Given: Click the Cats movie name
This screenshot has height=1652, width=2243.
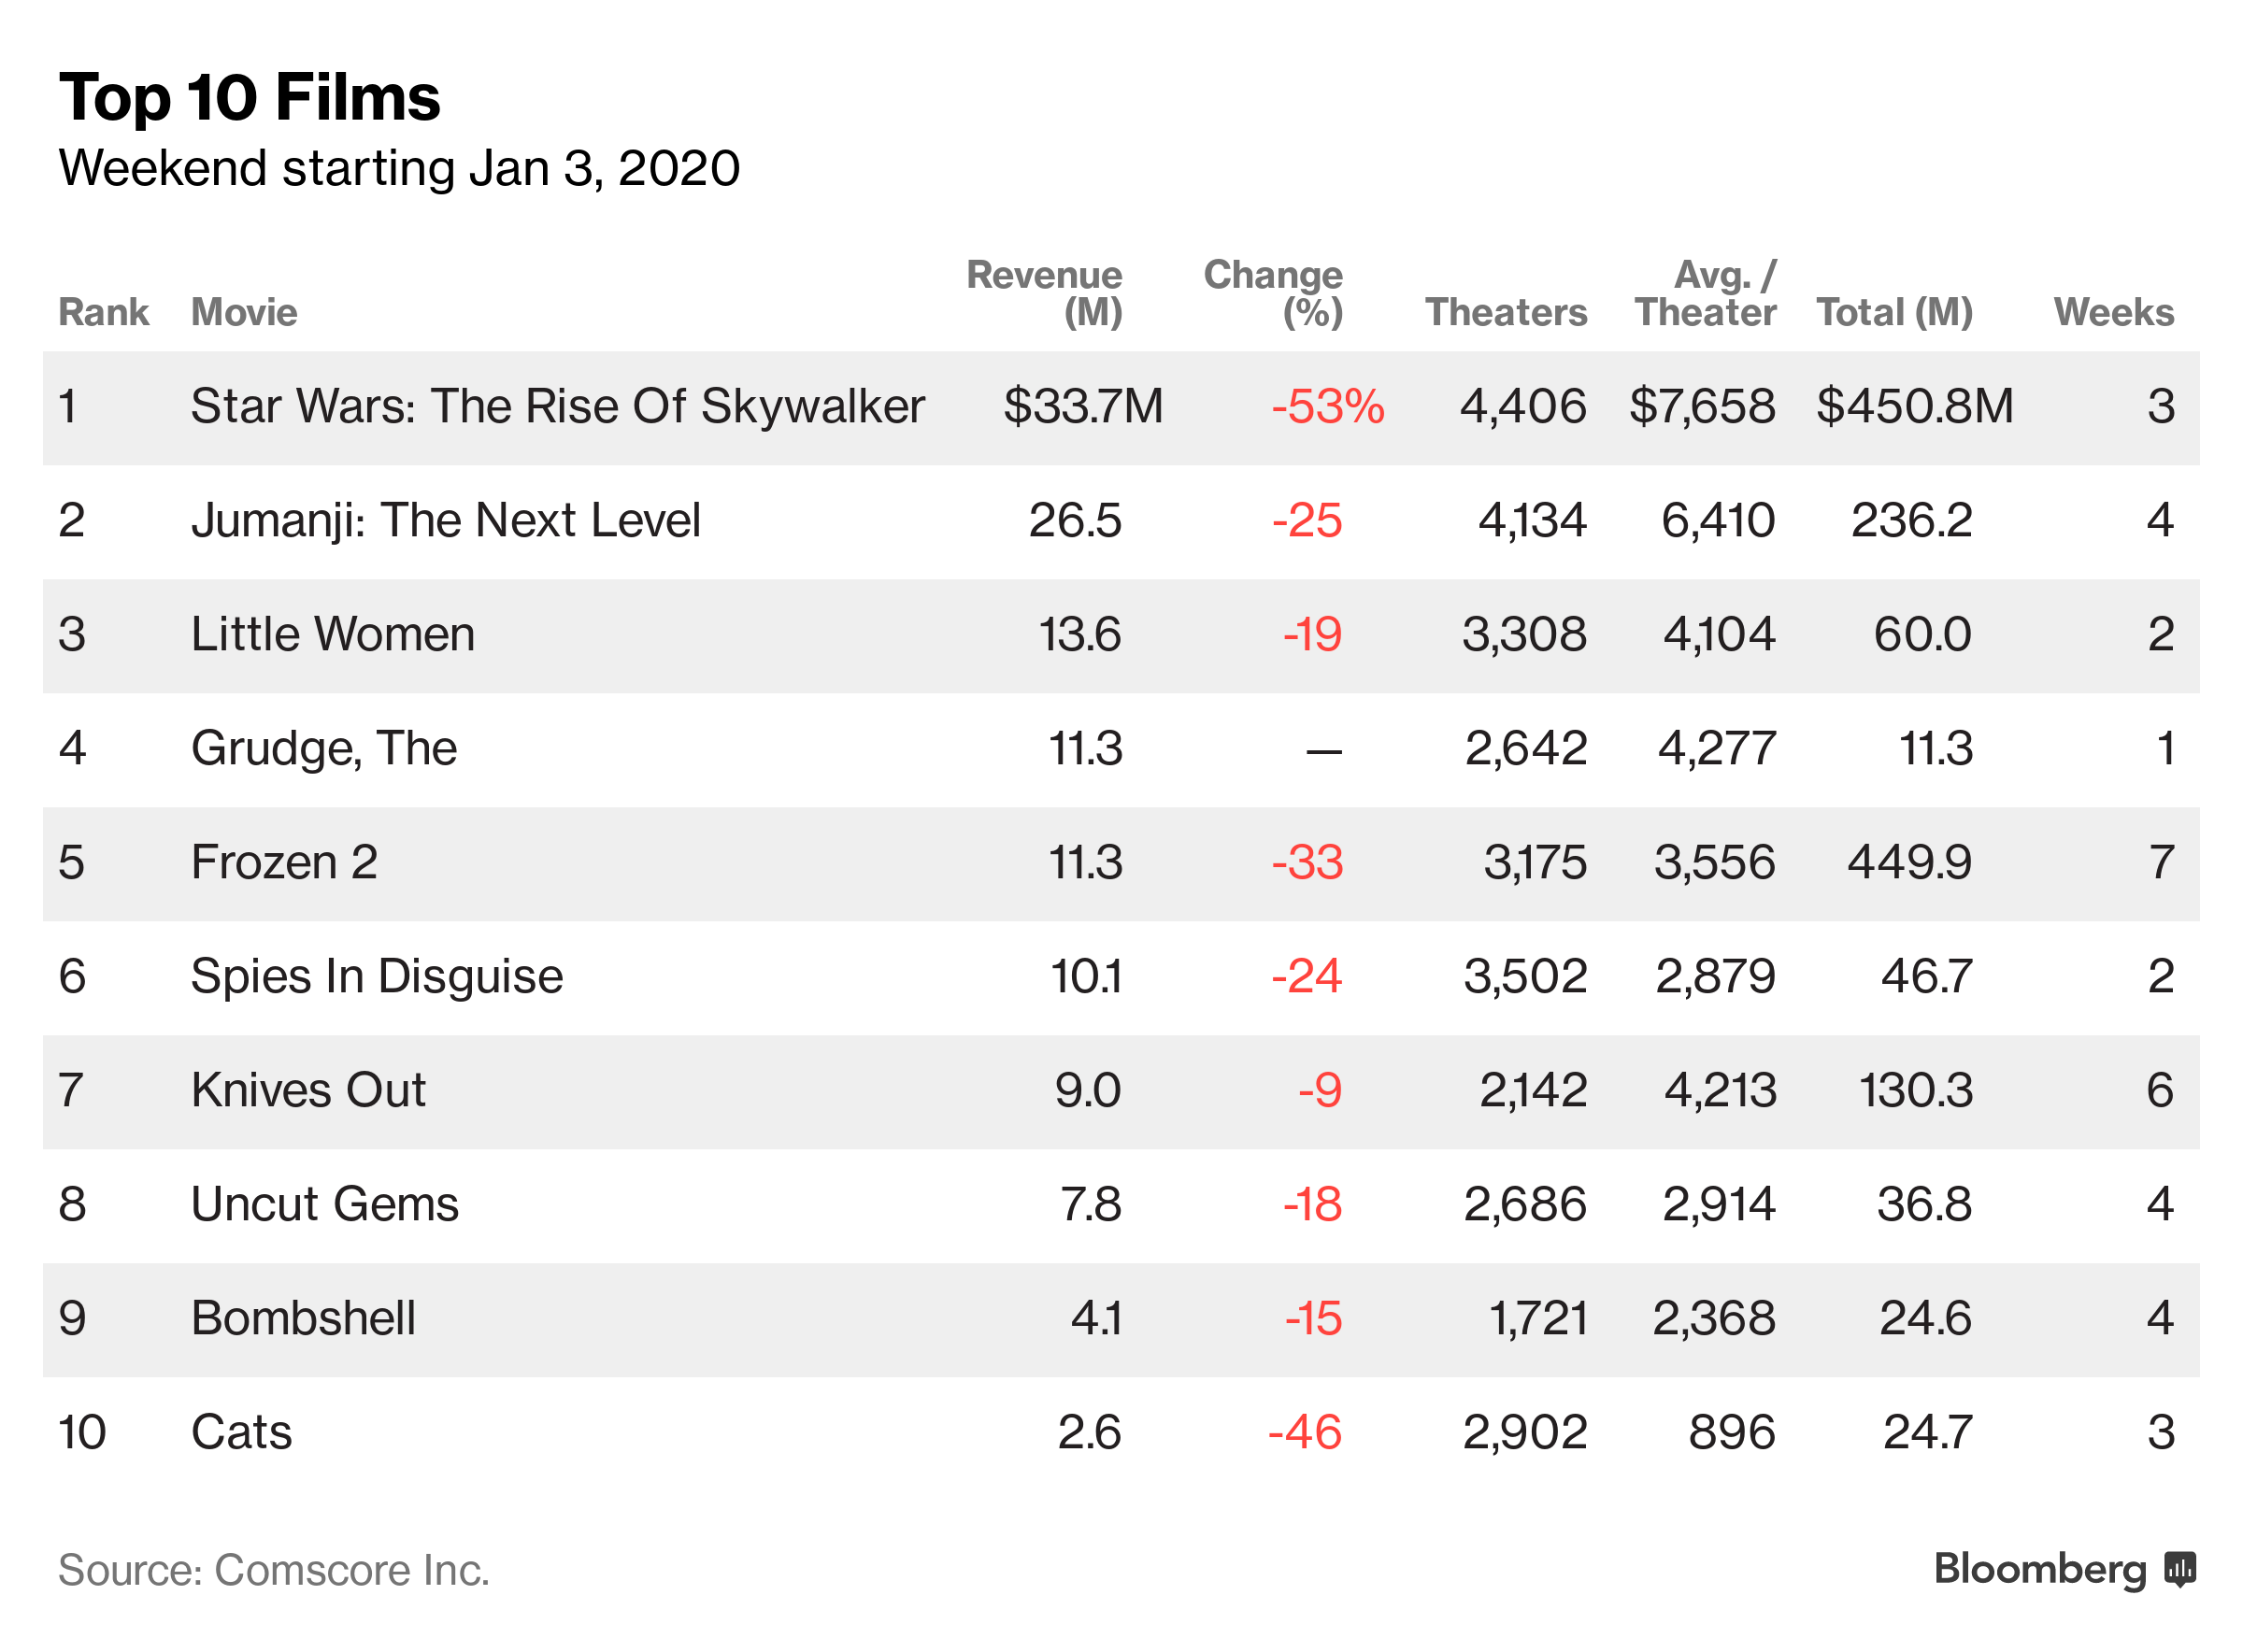Looking at the screenshot, I should click(241, 1432).
